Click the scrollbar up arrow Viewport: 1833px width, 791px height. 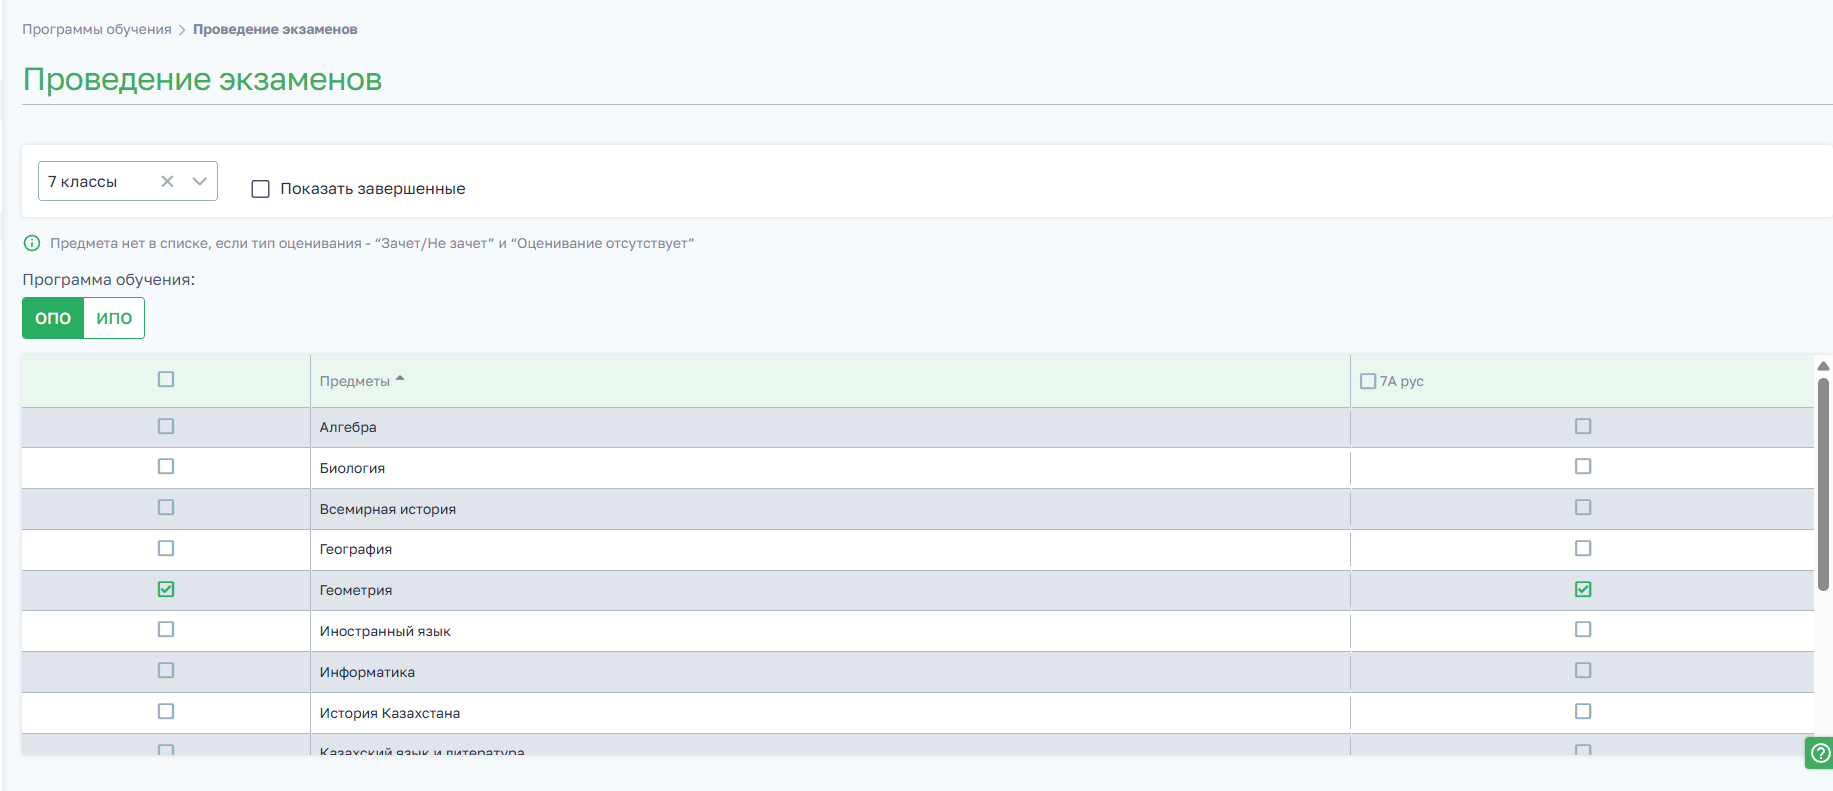(x=1823, y=366)
